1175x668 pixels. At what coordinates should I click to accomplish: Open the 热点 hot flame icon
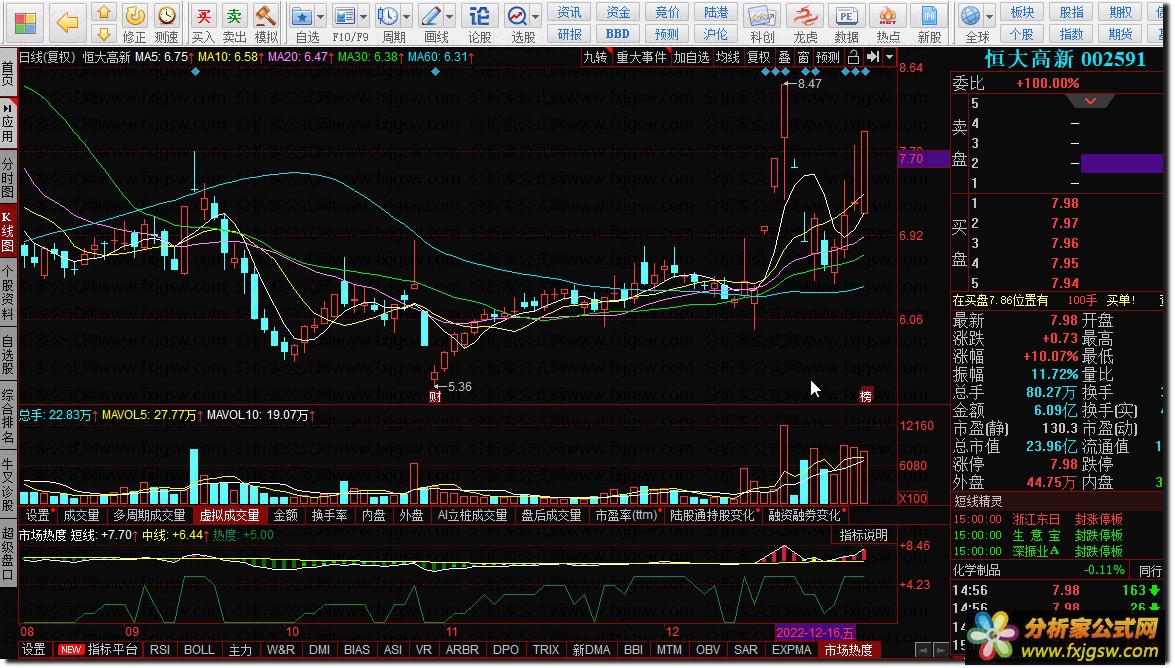888,16
